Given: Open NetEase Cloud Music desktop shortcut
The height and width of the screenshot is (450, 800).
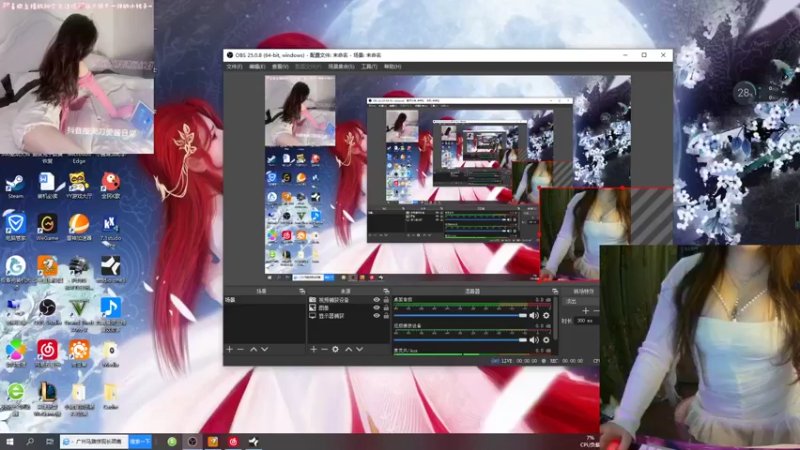Looking at the screenshot, I should click(47, 354).
